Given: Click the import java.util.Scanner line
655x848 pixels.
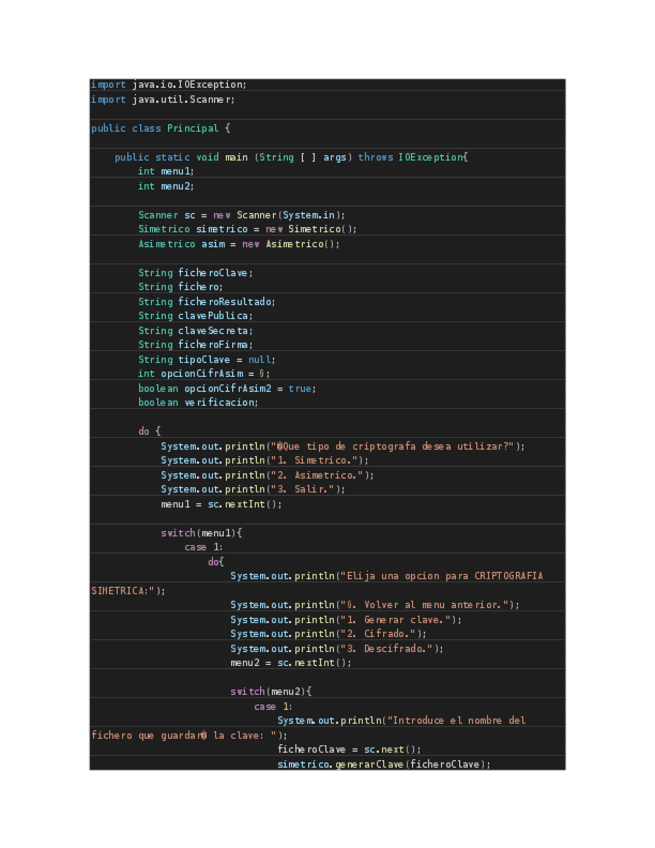Looking at the screenshot, I should (162, 100).
